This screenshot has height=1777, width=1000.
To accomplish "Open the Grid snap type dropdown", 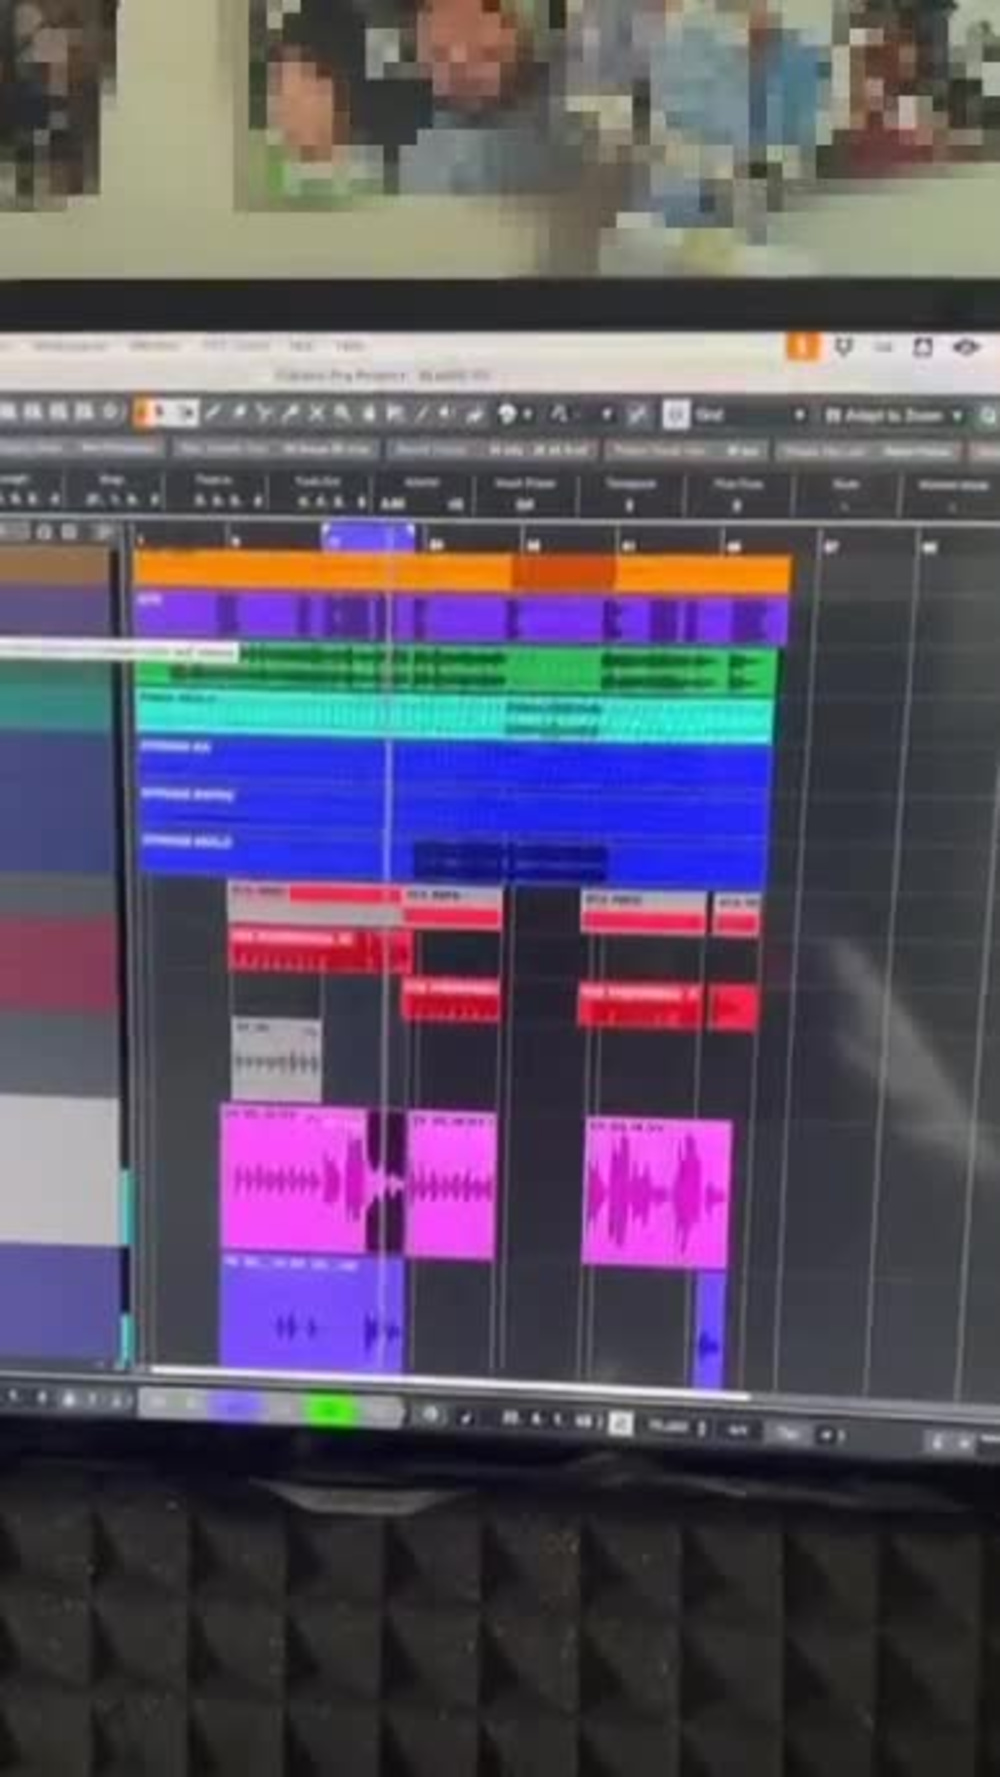I will tap(750, 414).
